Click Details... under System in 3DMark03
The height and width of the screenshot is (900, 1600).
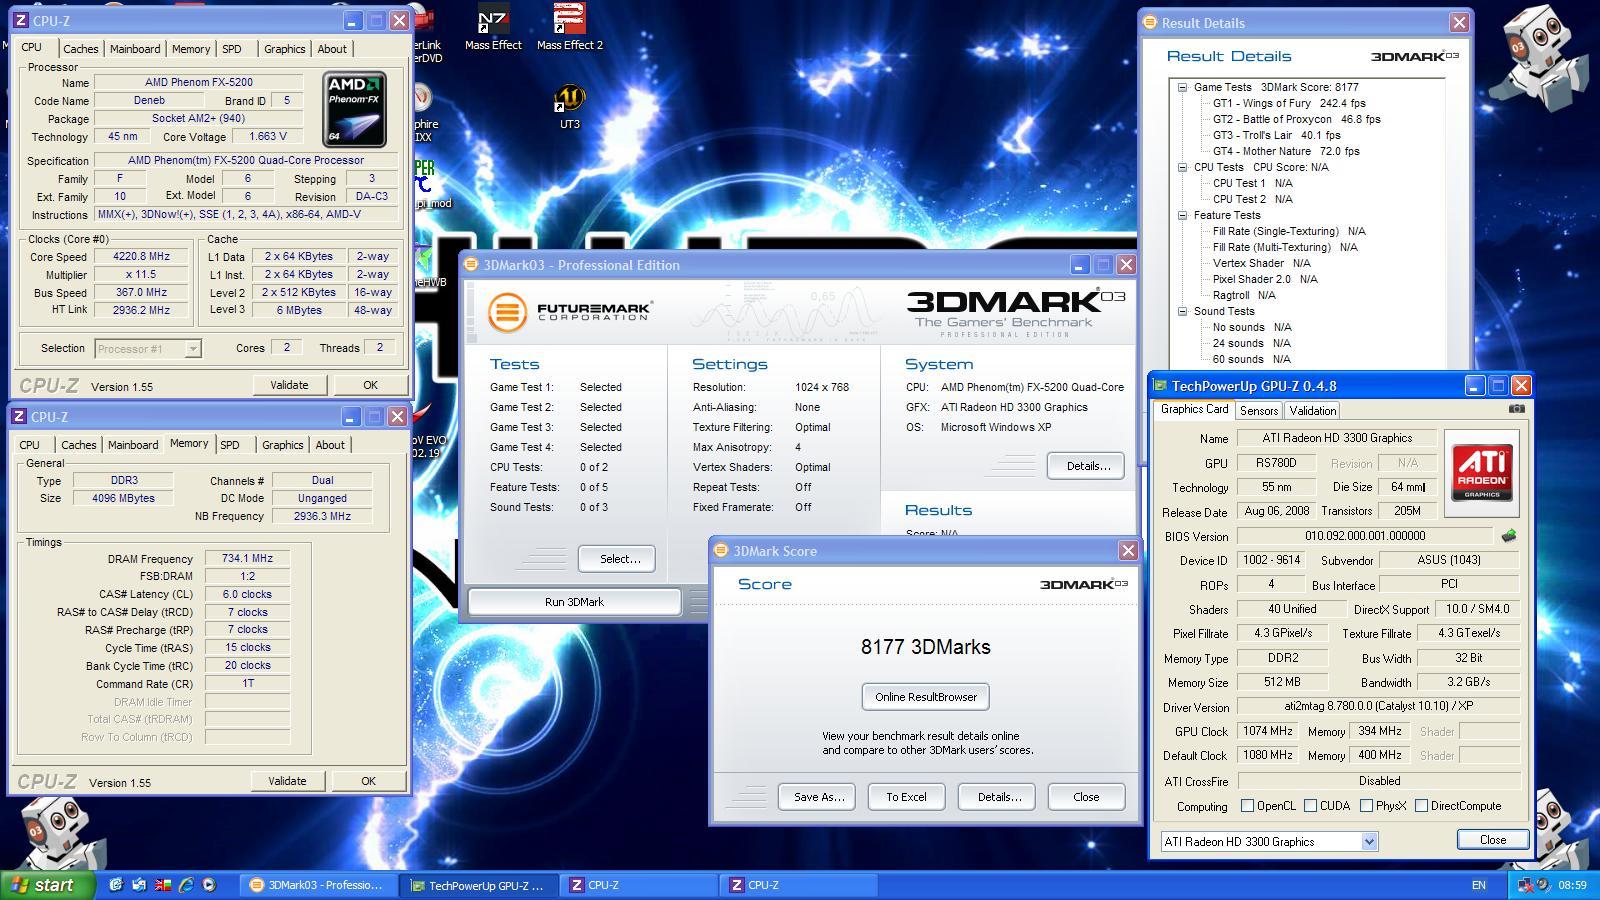(x=1088, y=466)
